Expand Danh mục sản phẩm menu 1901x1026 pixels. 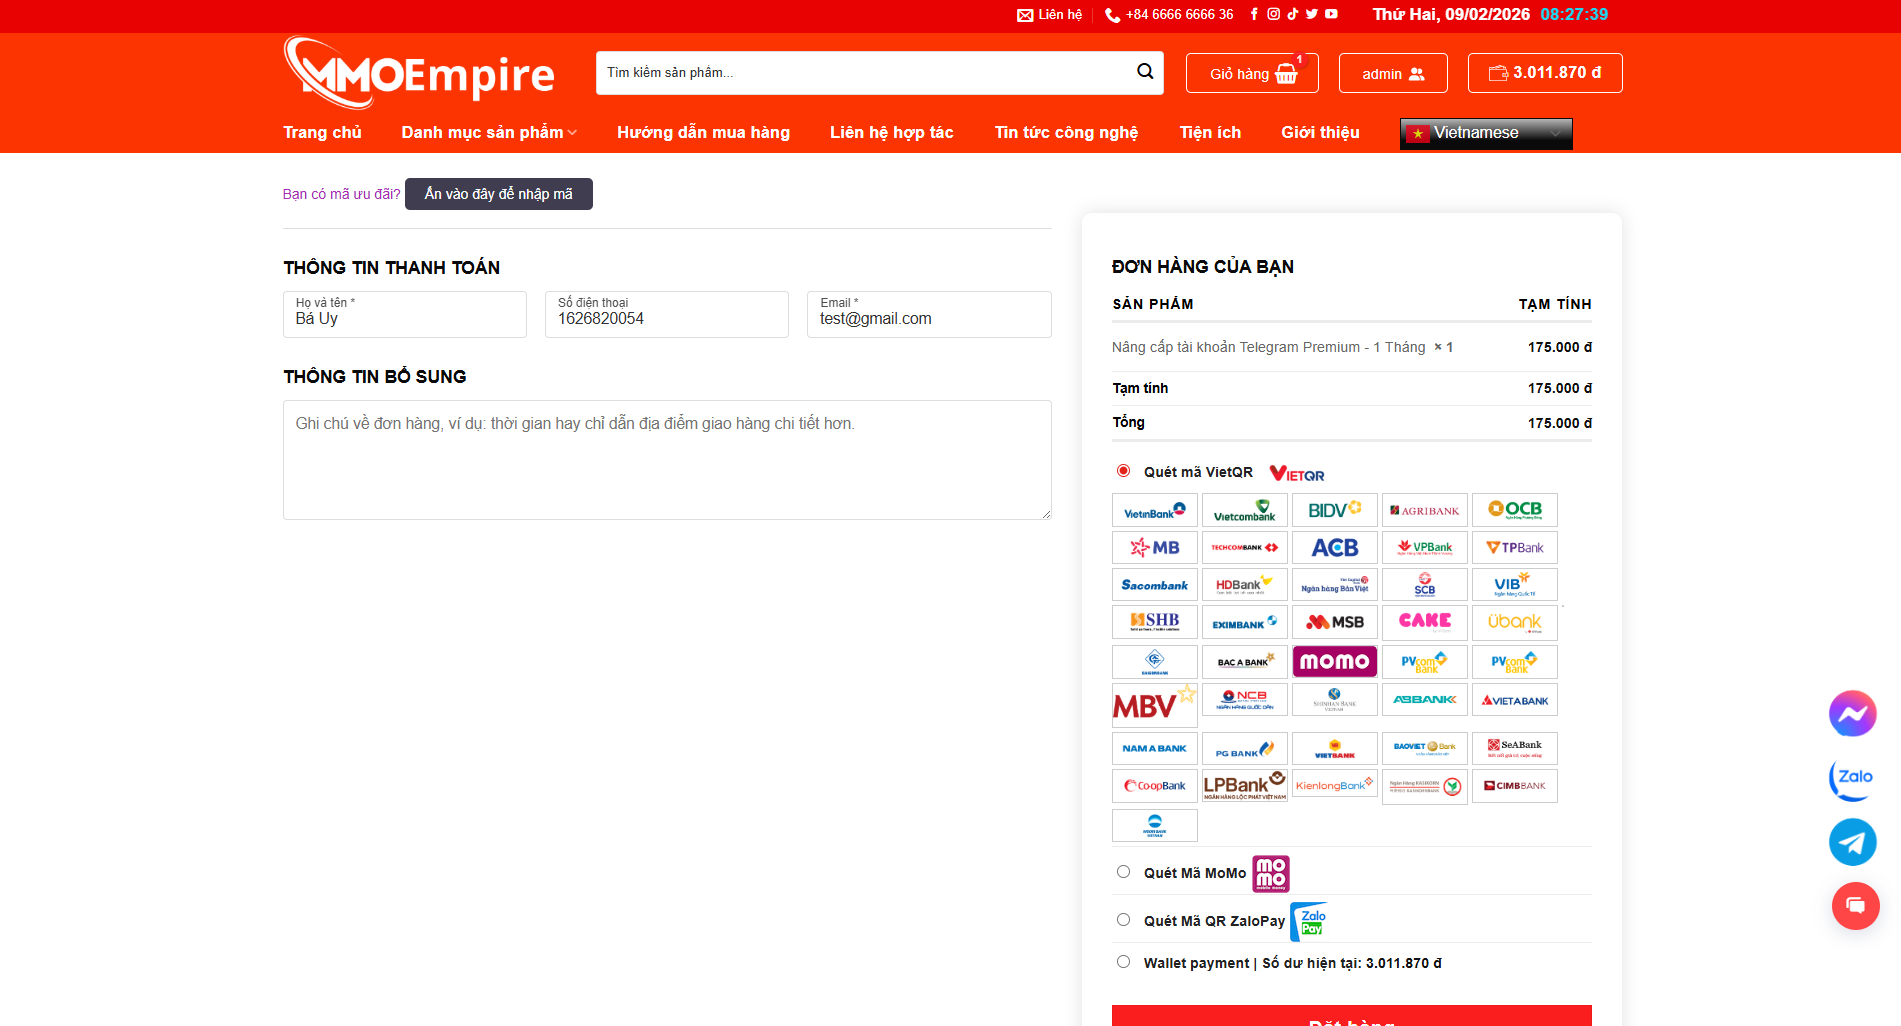click(488, 133)
